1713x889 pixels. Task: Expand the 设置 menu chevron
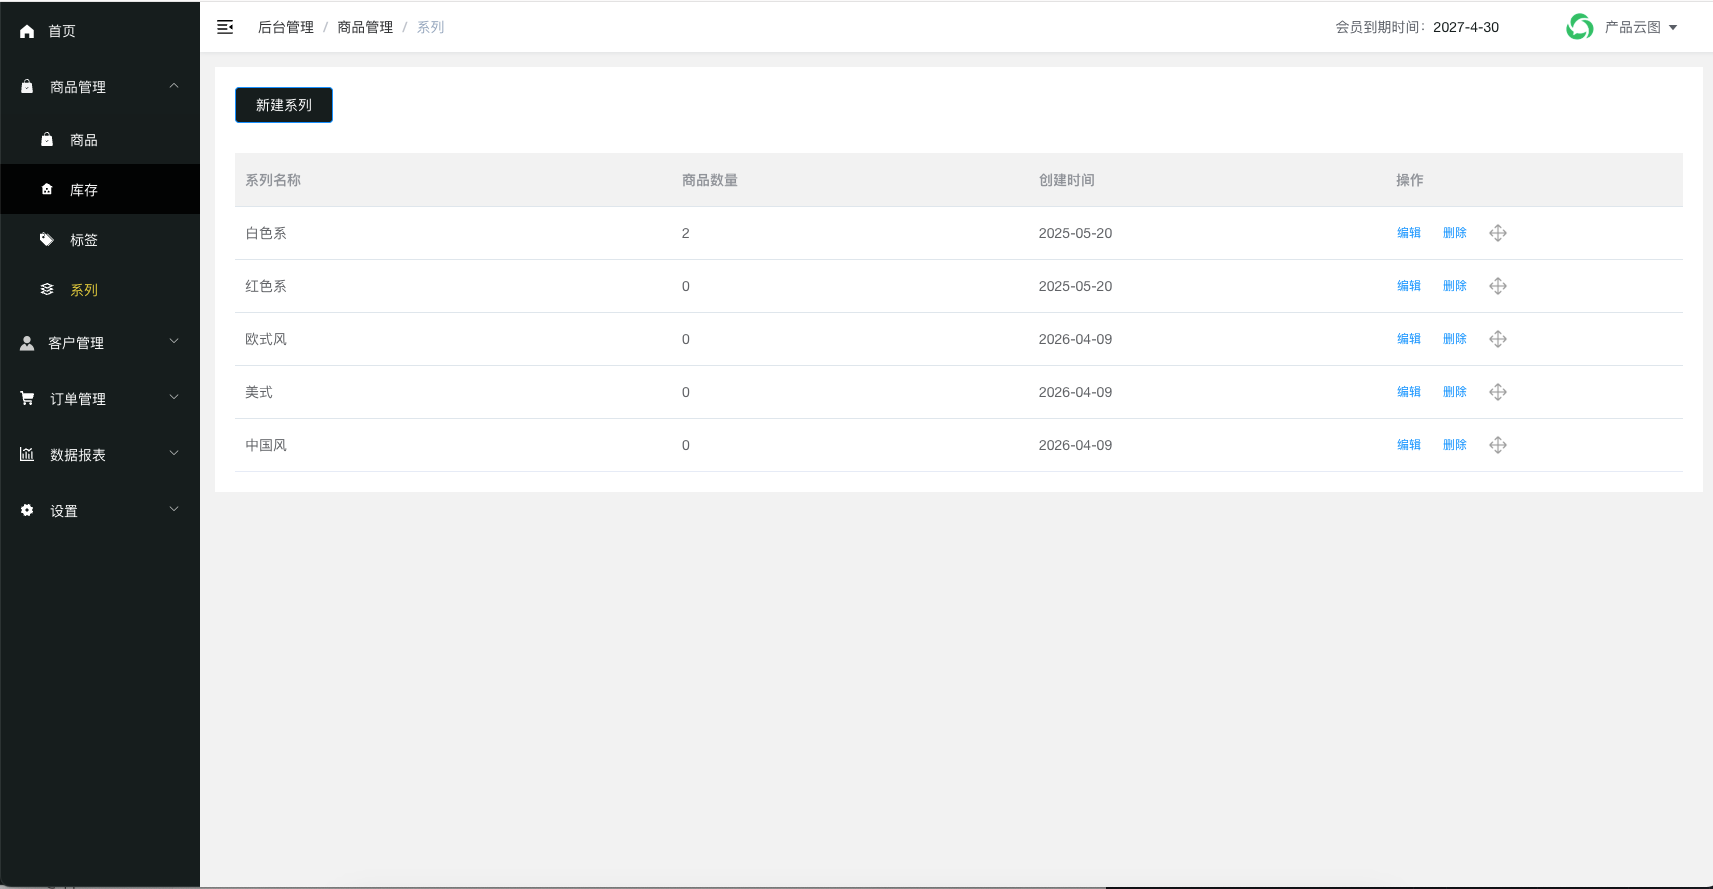174,509
